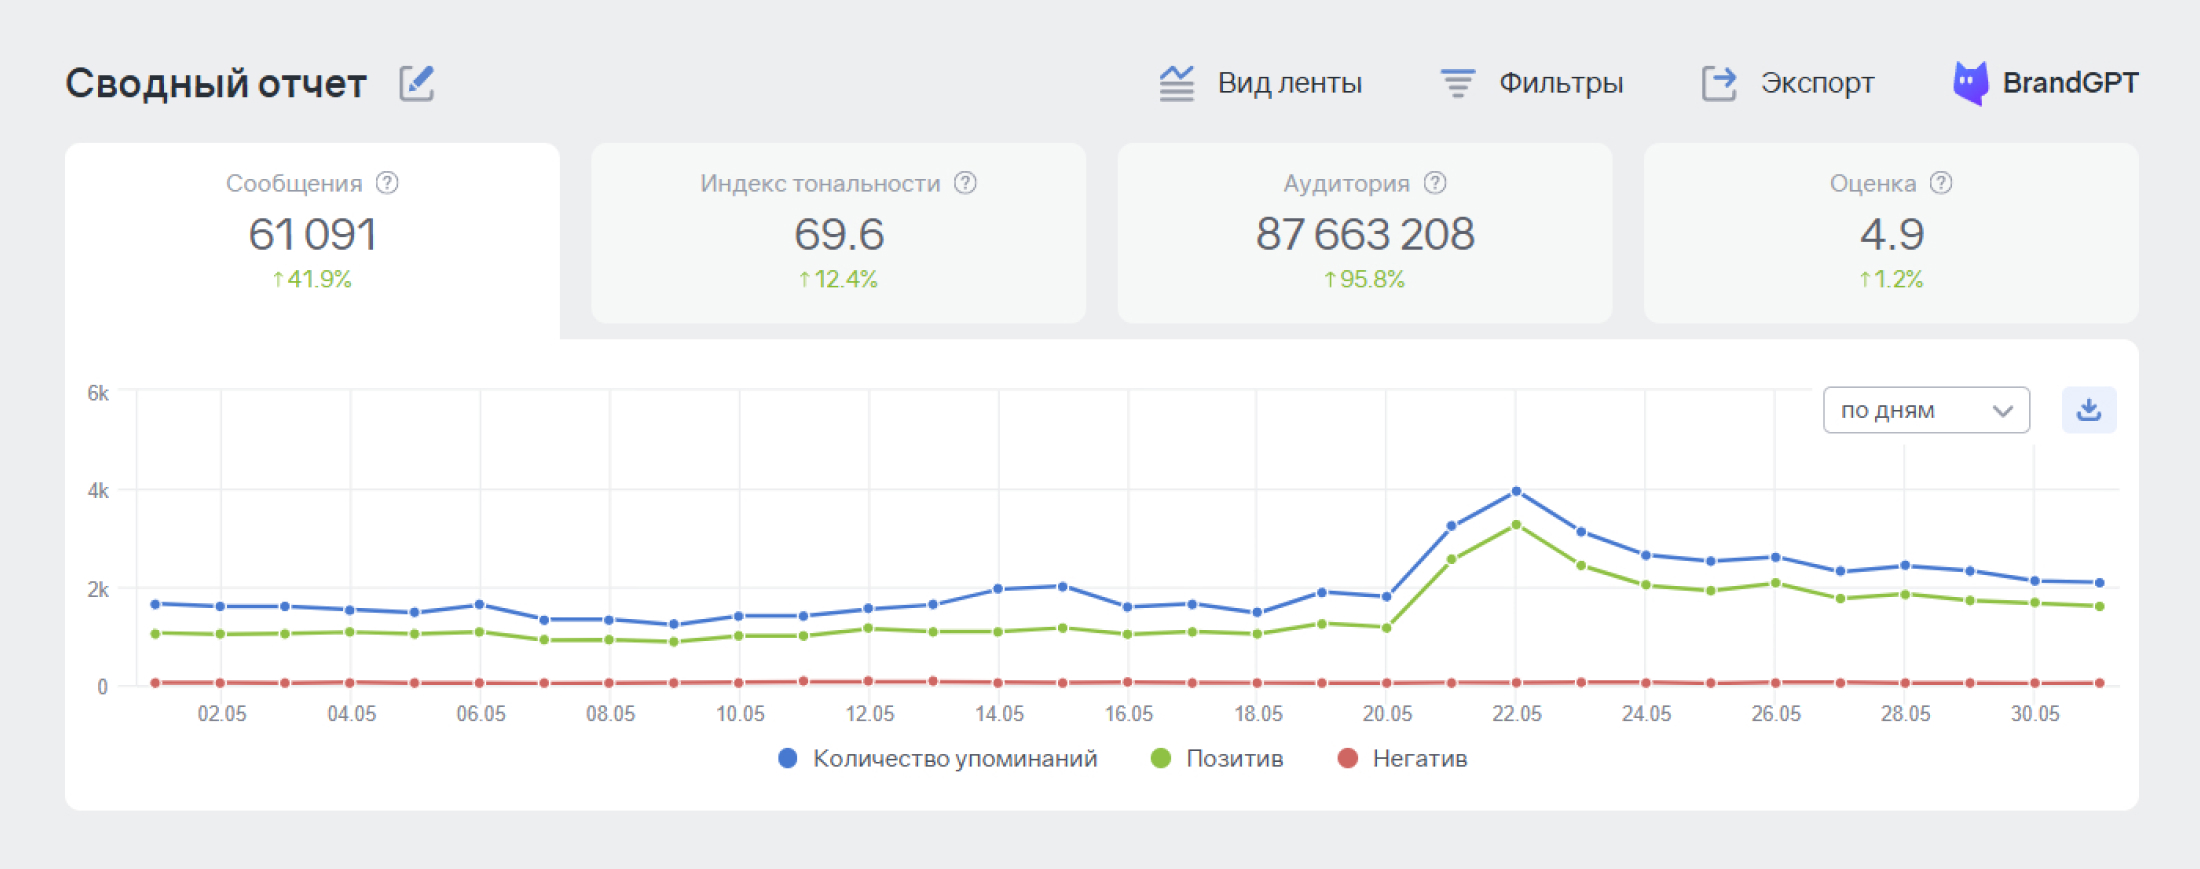Screen dimensions: 2200x869
Task: Download the chart with the download icon
Action: [x=2089, y=410]
